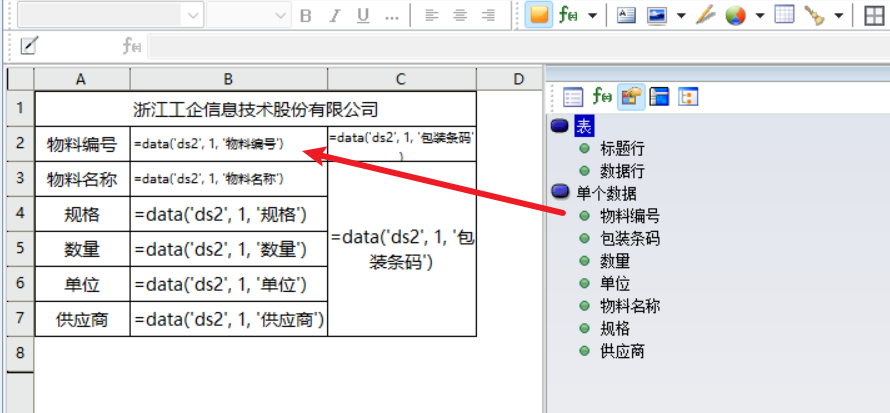Collapse the 单个数据 tree node
Viewport: 890px width, 413px height.
560,192
